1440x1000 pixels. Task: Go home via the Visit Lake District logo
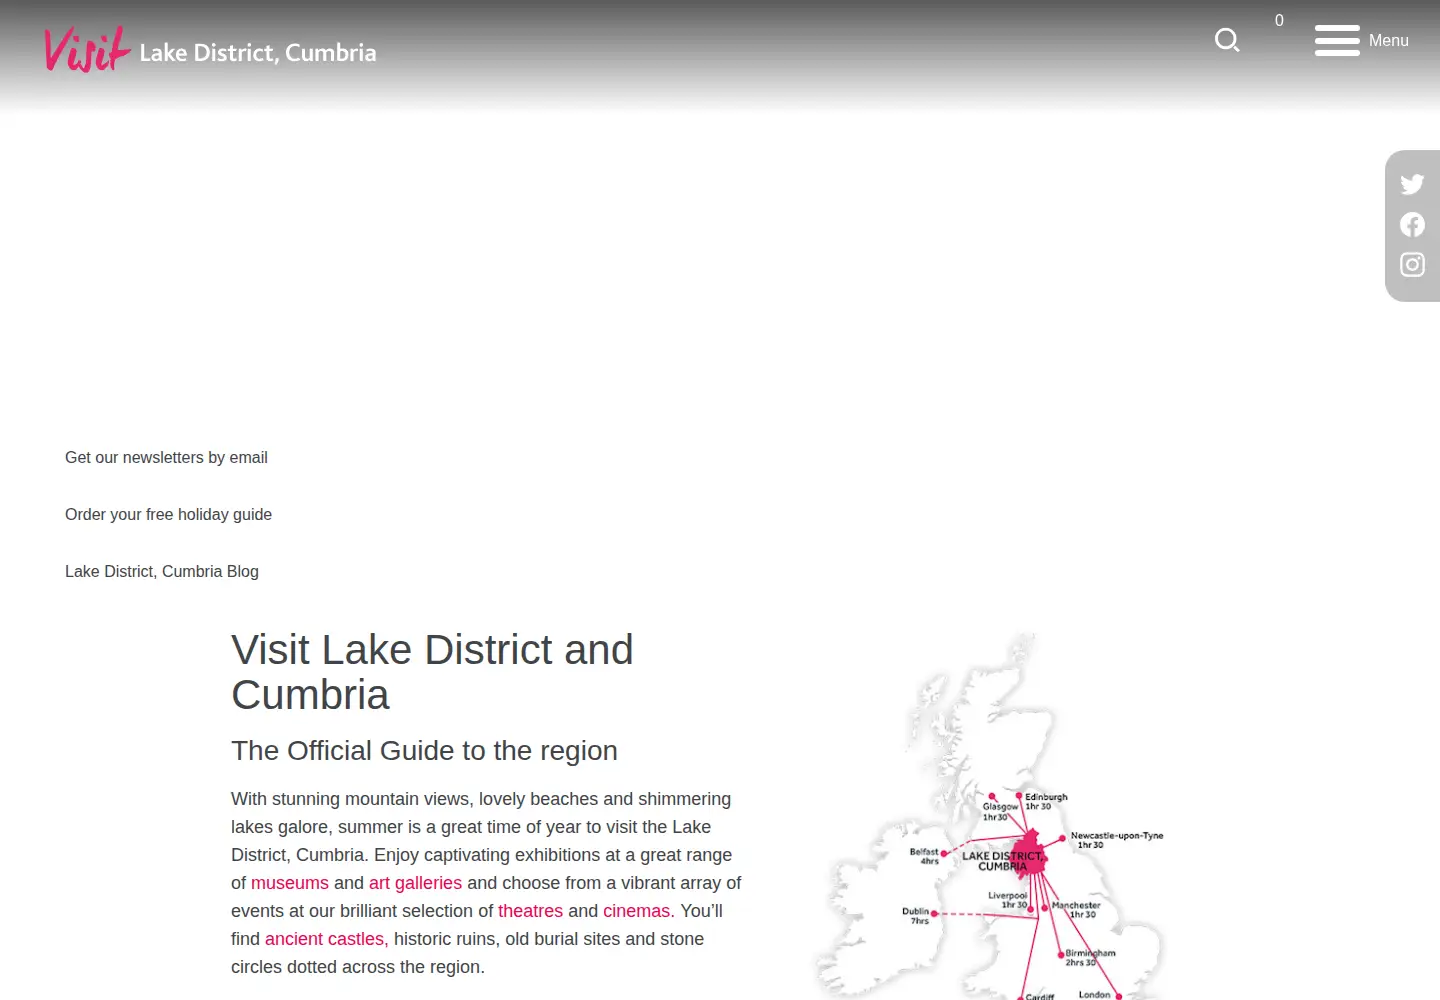[x=210, y=50]
